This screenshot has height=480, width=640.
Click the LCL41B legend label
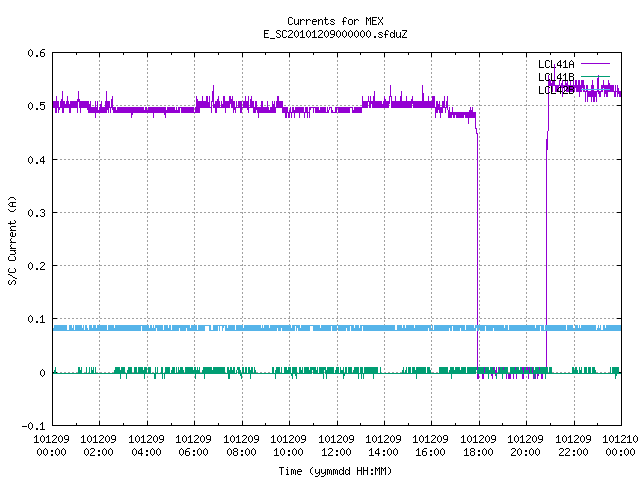point(556,77)
